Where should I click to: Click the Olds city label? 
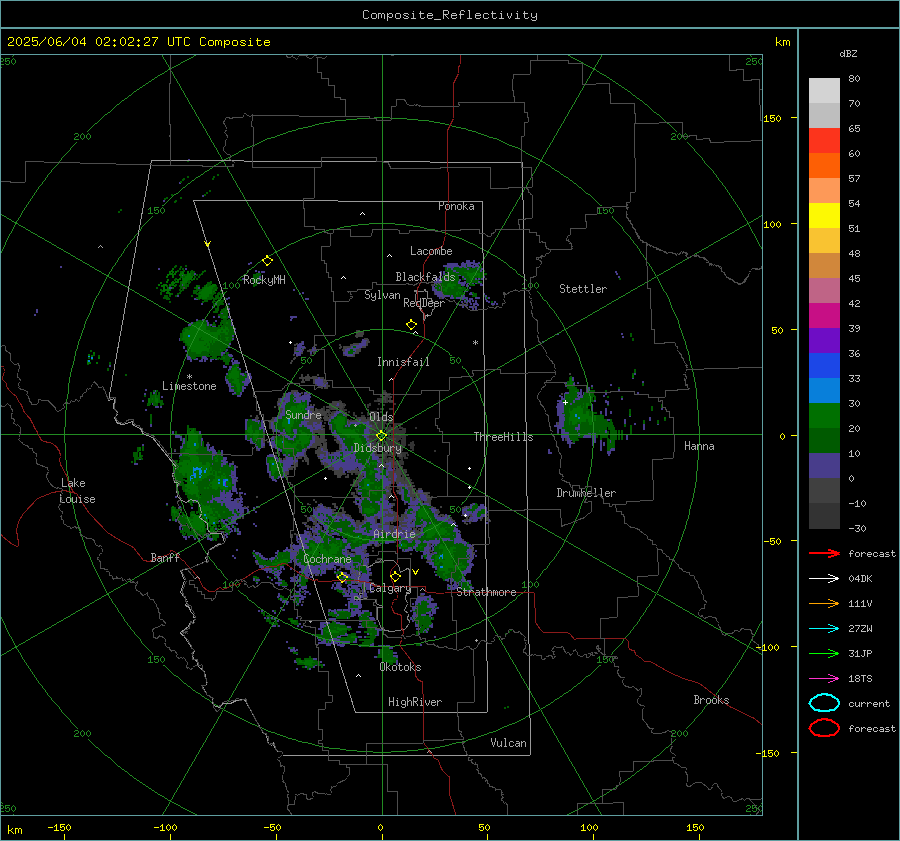[x=381, y=417]
